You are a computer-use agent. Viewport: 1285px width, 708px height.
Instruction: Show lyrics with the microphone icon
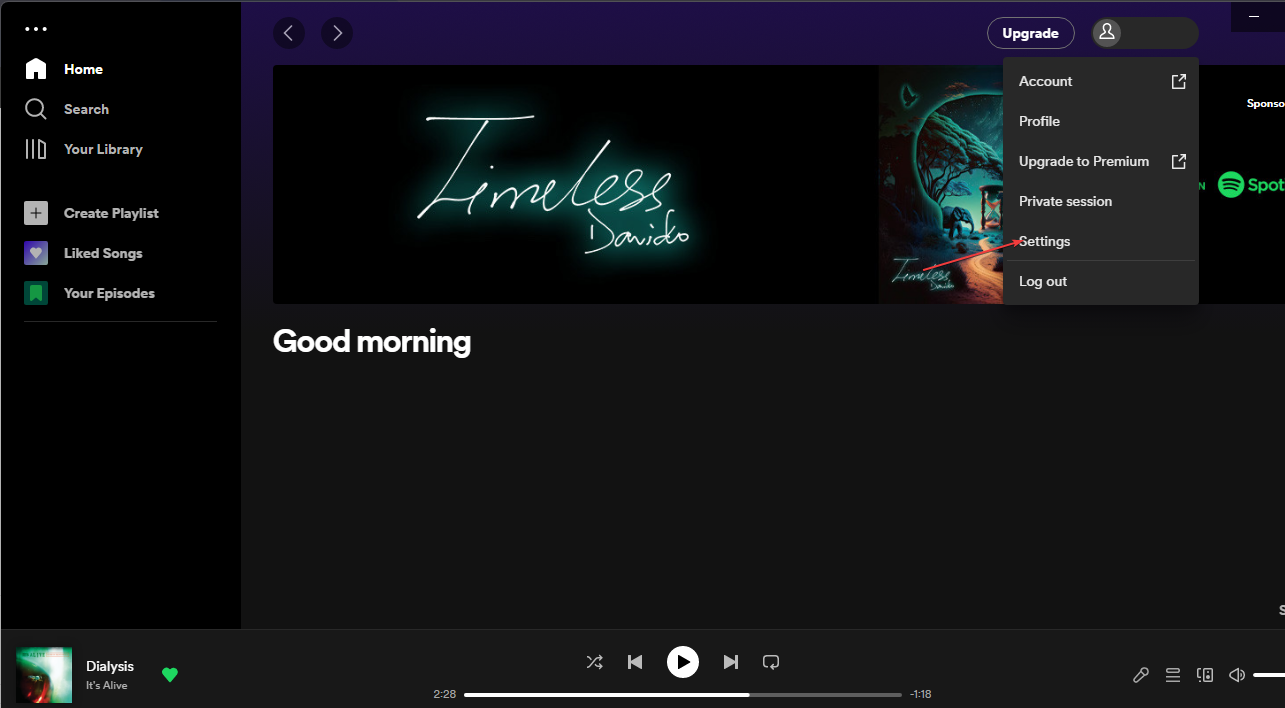(1141, 675)
